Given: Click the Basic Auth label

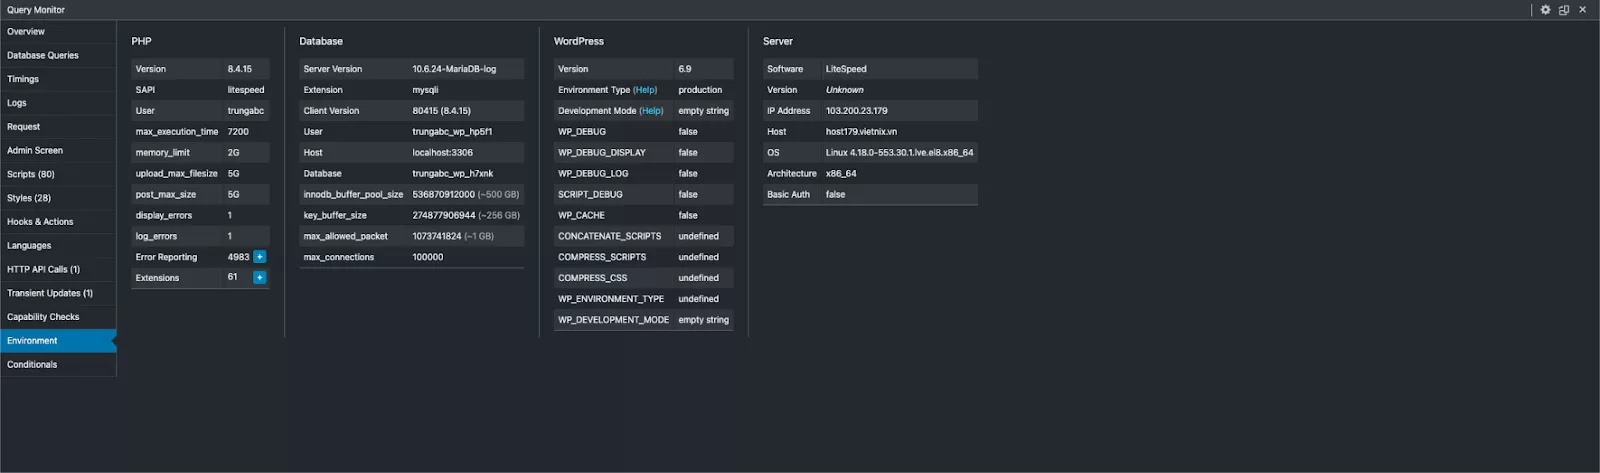Looking at the screenshot, I should 788,195.
